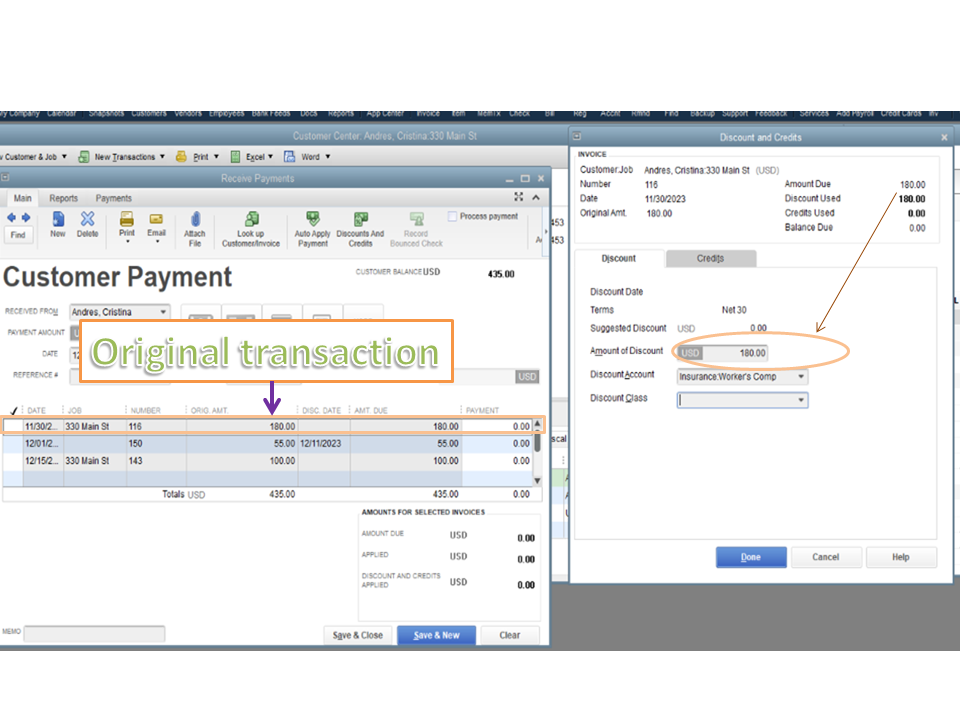The image size is (960, 720).
Task: Open Receive Payments window control menu icon
Action: (5, 178)
